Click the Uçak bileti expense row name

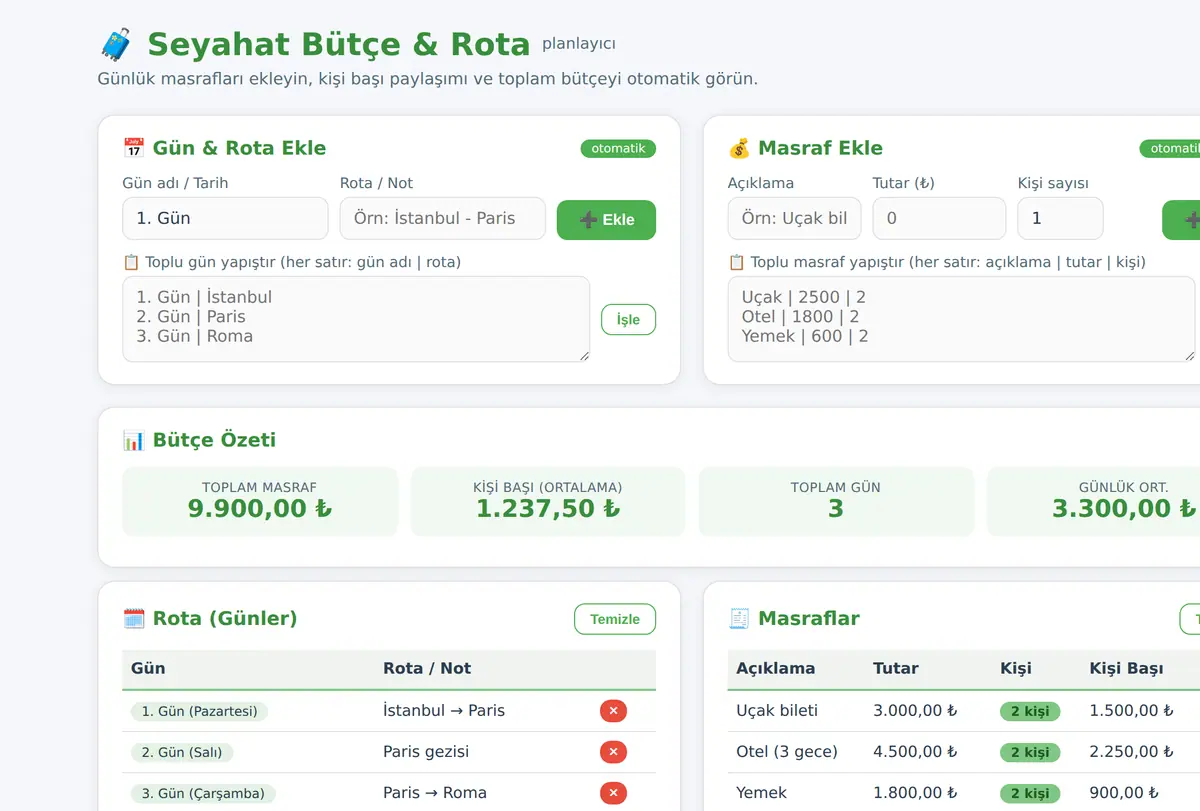(777, 711)
